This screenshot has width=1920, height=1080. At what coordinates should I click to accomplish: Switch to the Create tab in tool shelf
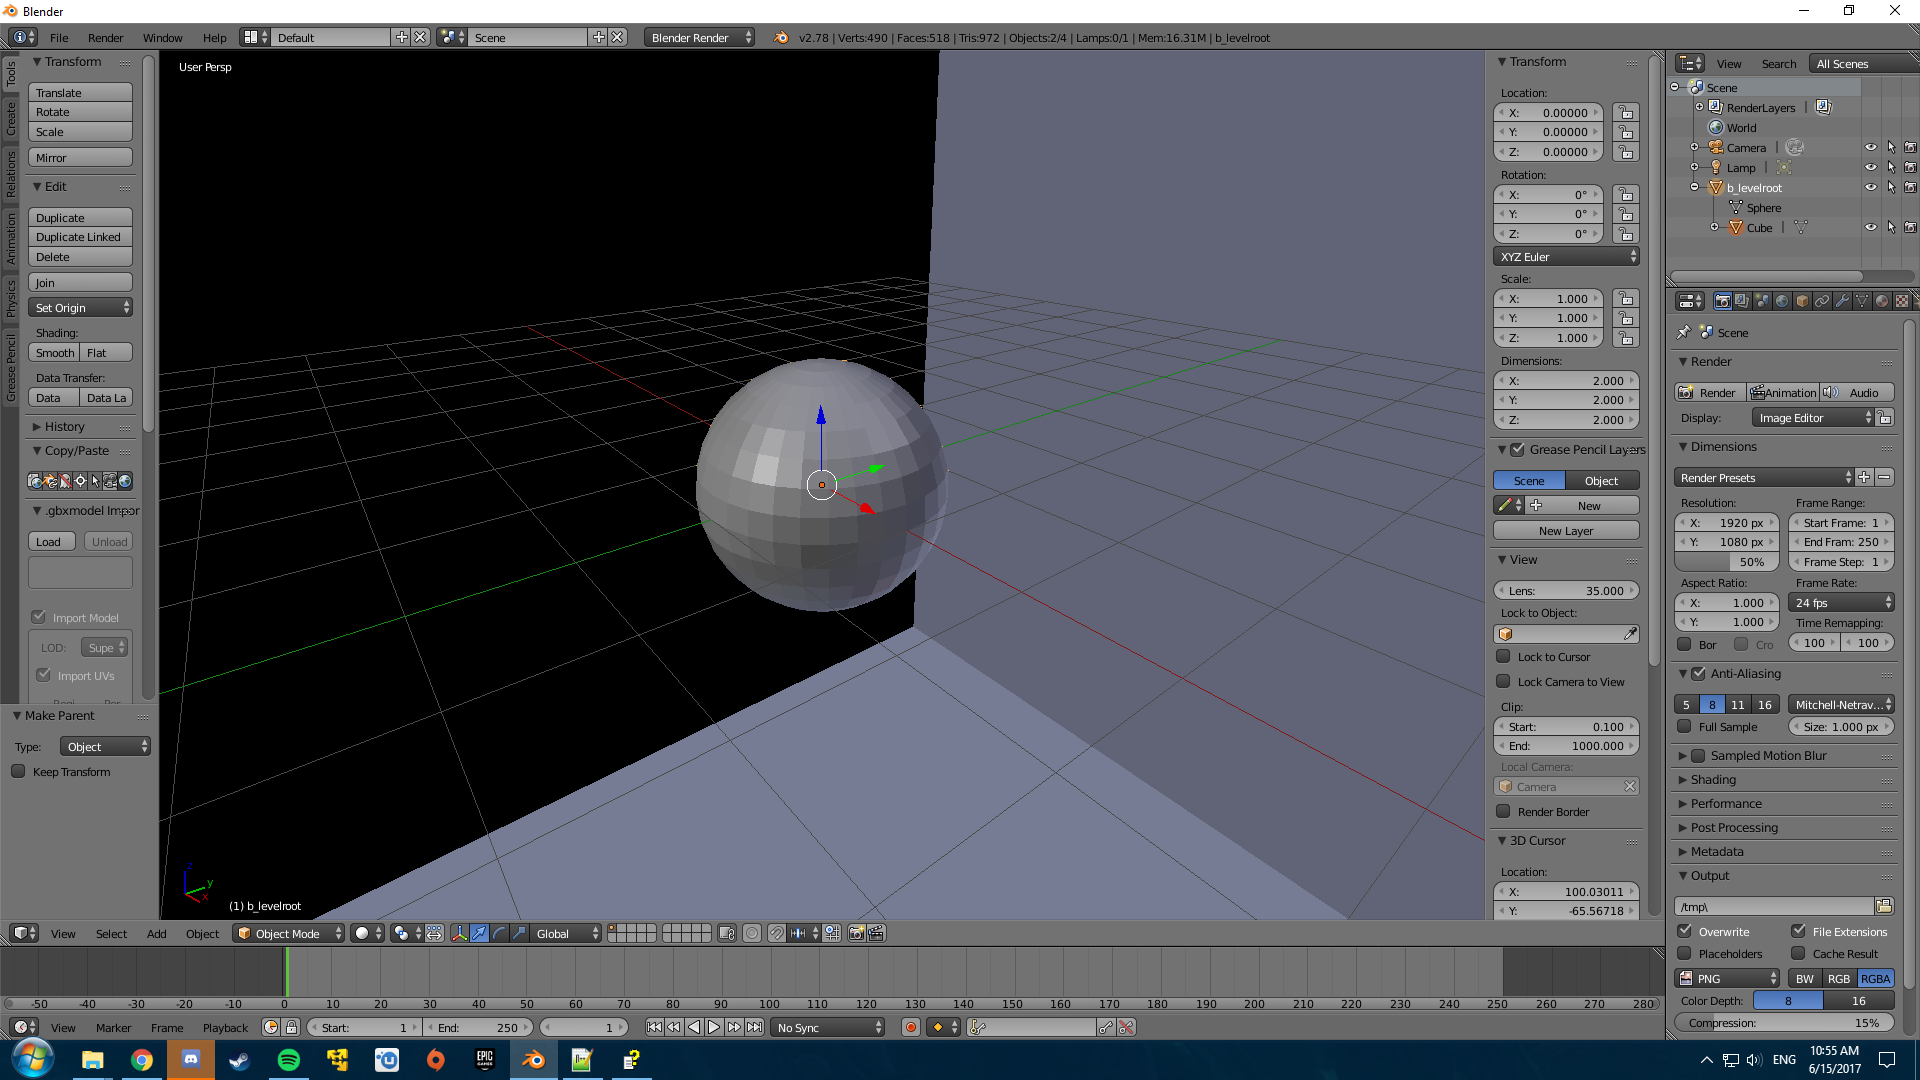pyautogui.click(x=11, y=118)
